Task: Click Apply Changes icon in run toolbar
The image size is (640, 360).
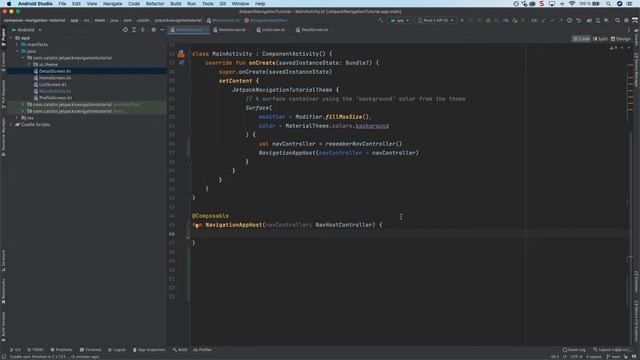Action: coord(471,20)
